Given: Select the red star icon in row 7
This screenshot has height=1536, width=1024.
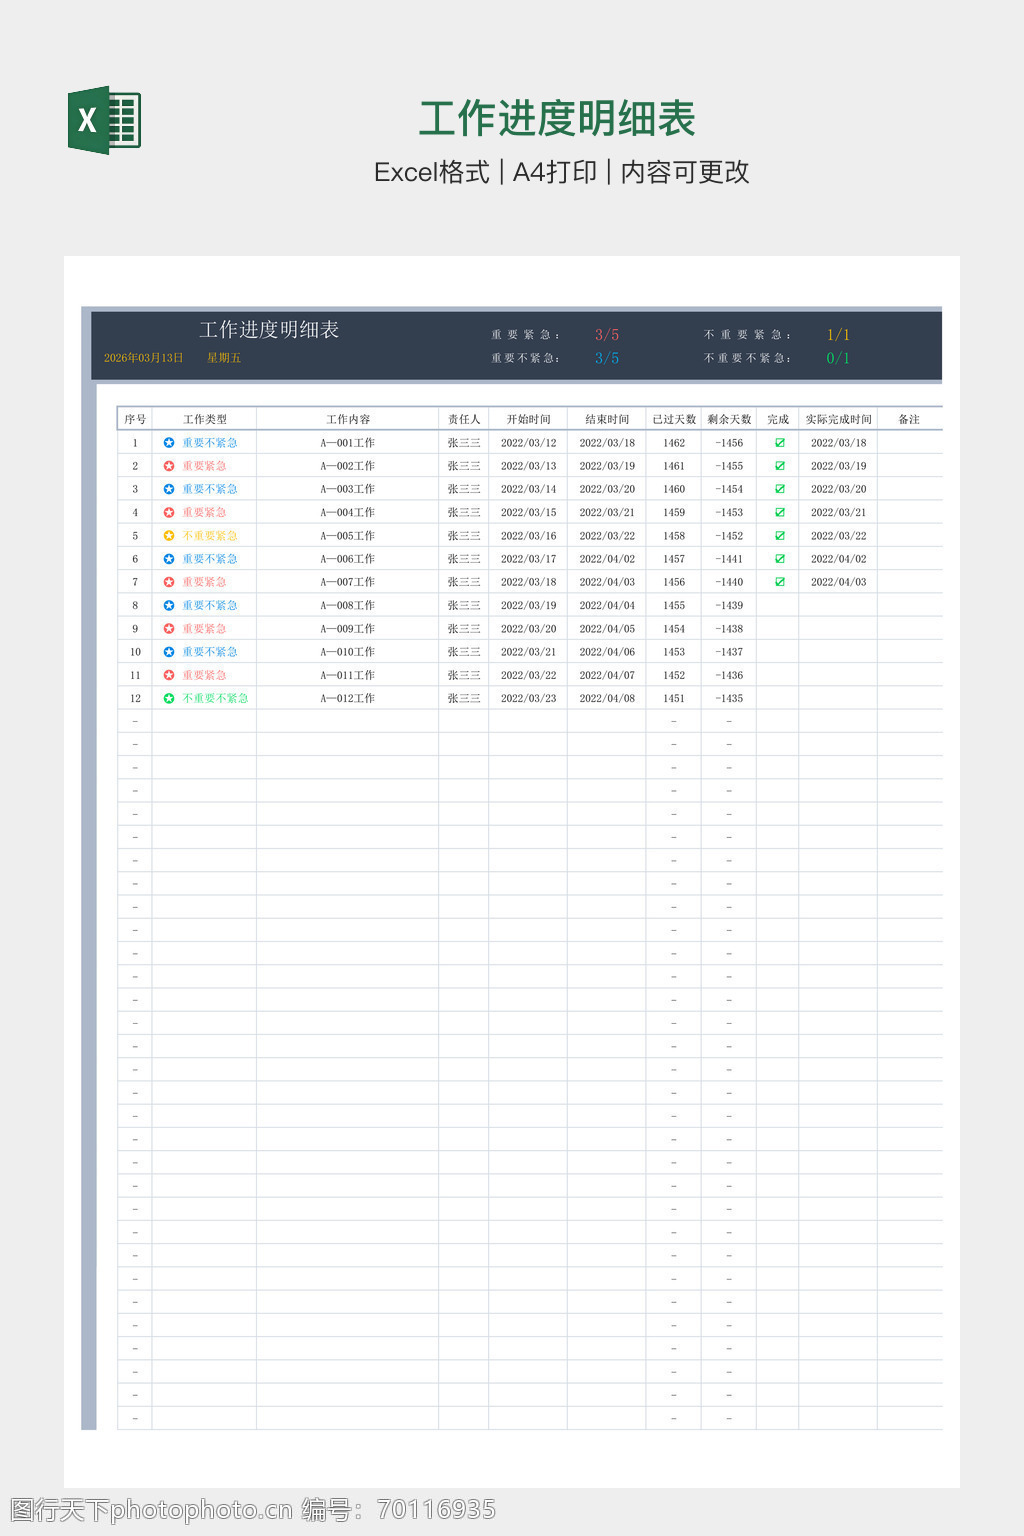Looking at the screenshot, I should click(169, 582).
